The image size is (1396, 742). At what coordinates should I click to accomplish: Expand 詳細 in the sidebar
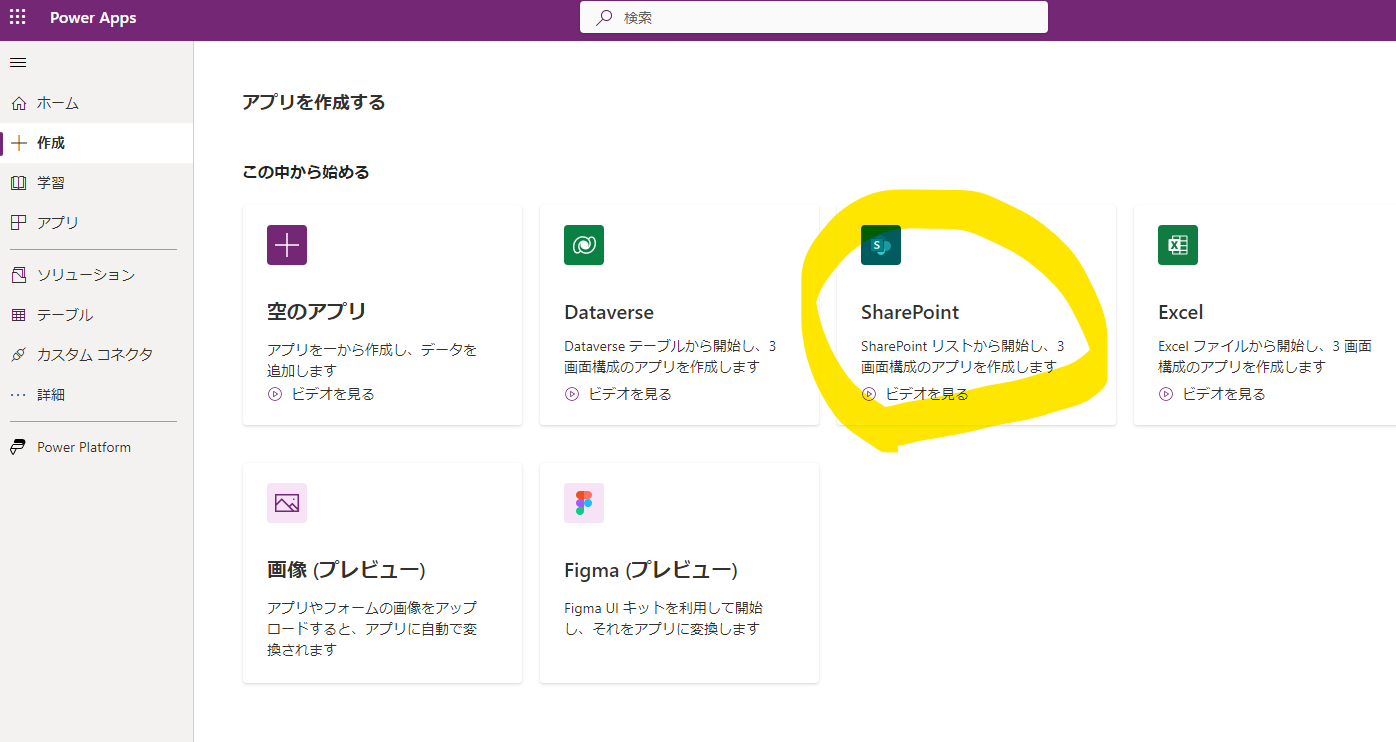[x=96, y=395]
